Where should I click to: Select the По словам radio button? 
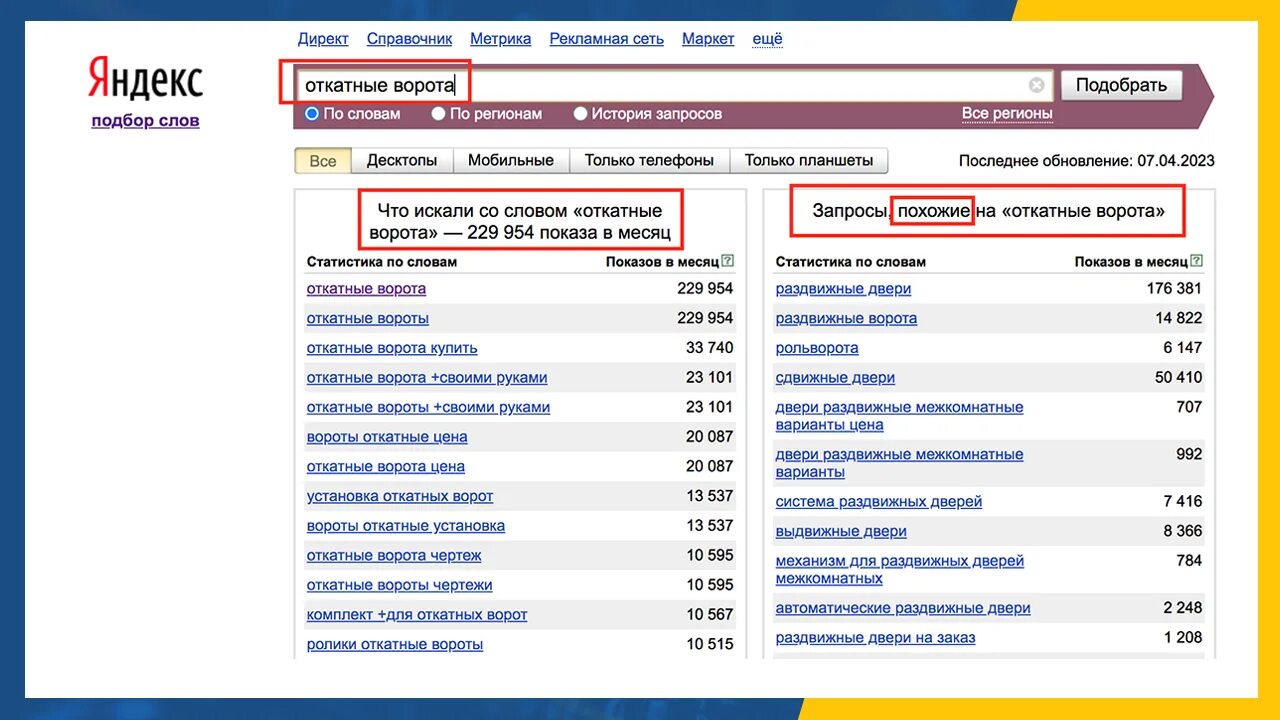(x=312, y=114)
